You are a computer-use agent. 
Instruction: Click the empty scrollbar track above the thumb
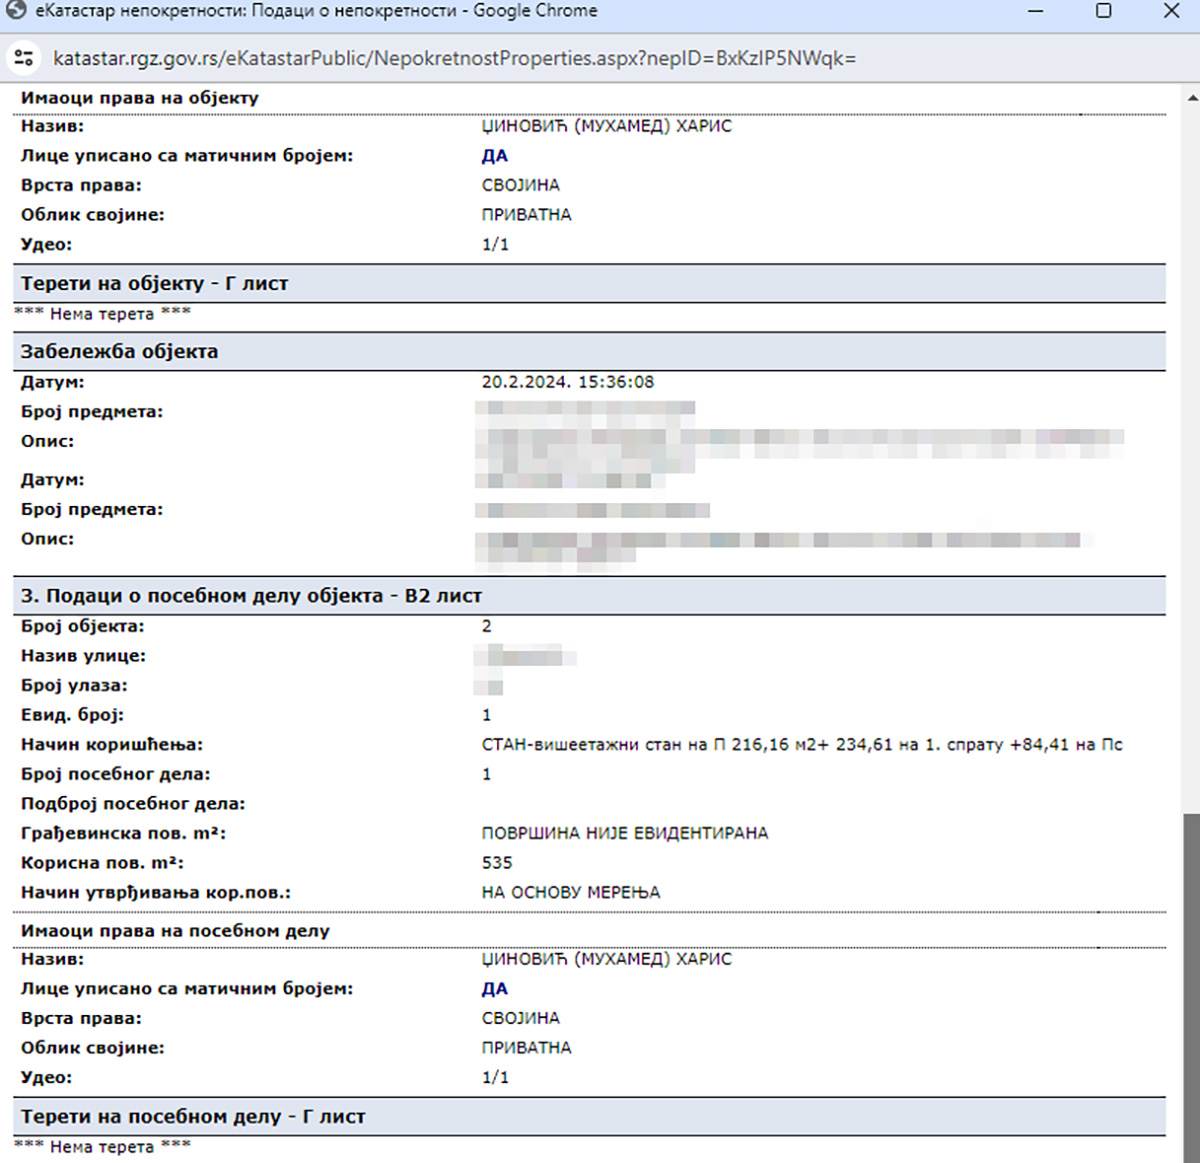pos(1191,450)
